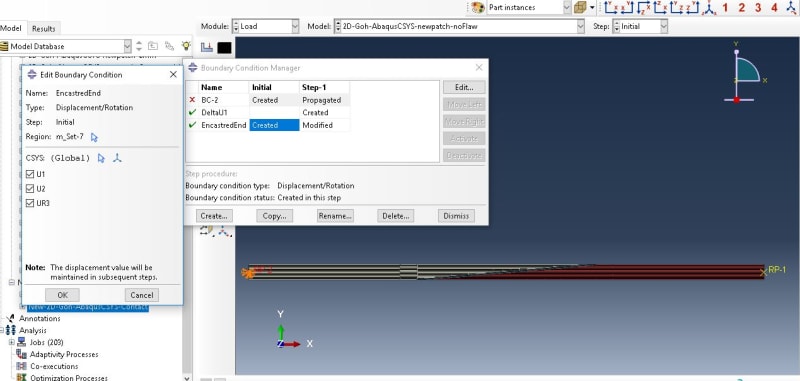Click the tree up/down spinner arrows
800x381 pixels.
139,46
